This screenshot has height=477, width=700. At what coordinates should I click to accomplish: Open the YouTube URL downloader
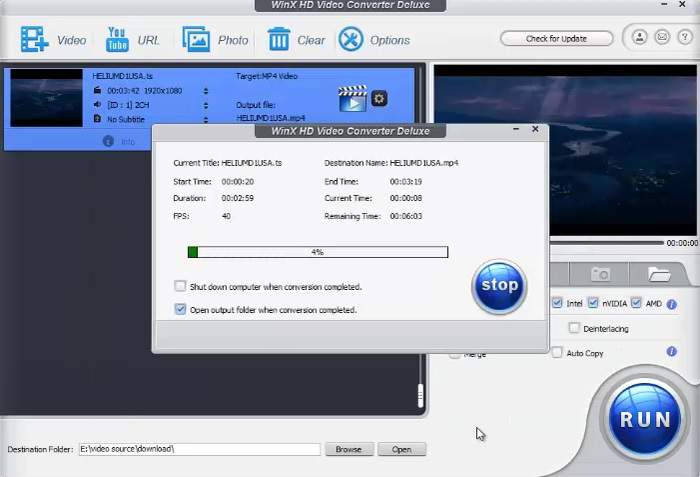pyautogui.click(x=117, y=39)
